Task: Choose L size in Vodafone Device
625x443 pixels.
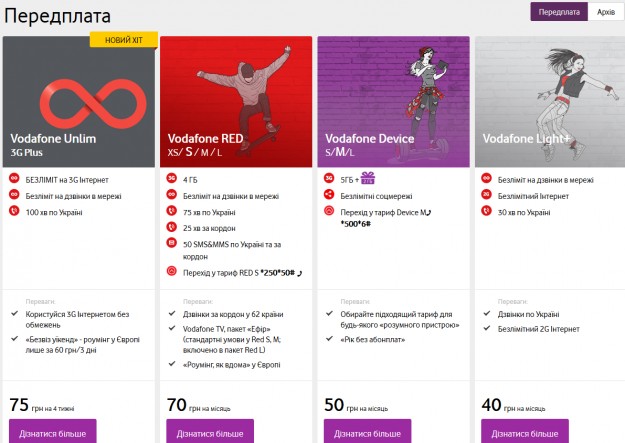Action: [x=356, y=154]
